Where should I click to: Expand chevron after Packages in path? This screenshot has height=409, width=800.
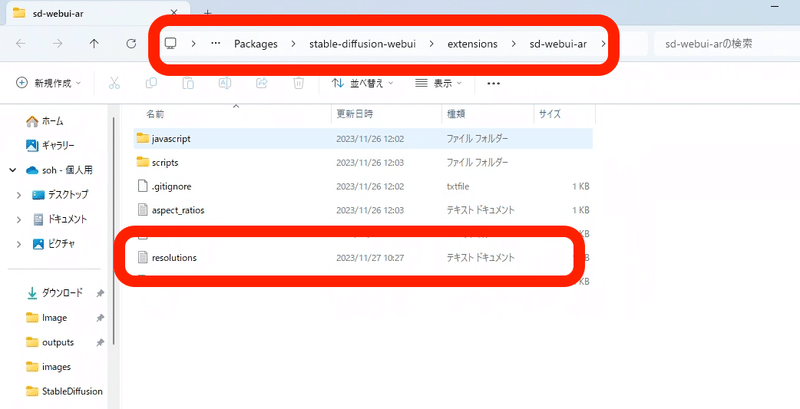tap(293, 44)
